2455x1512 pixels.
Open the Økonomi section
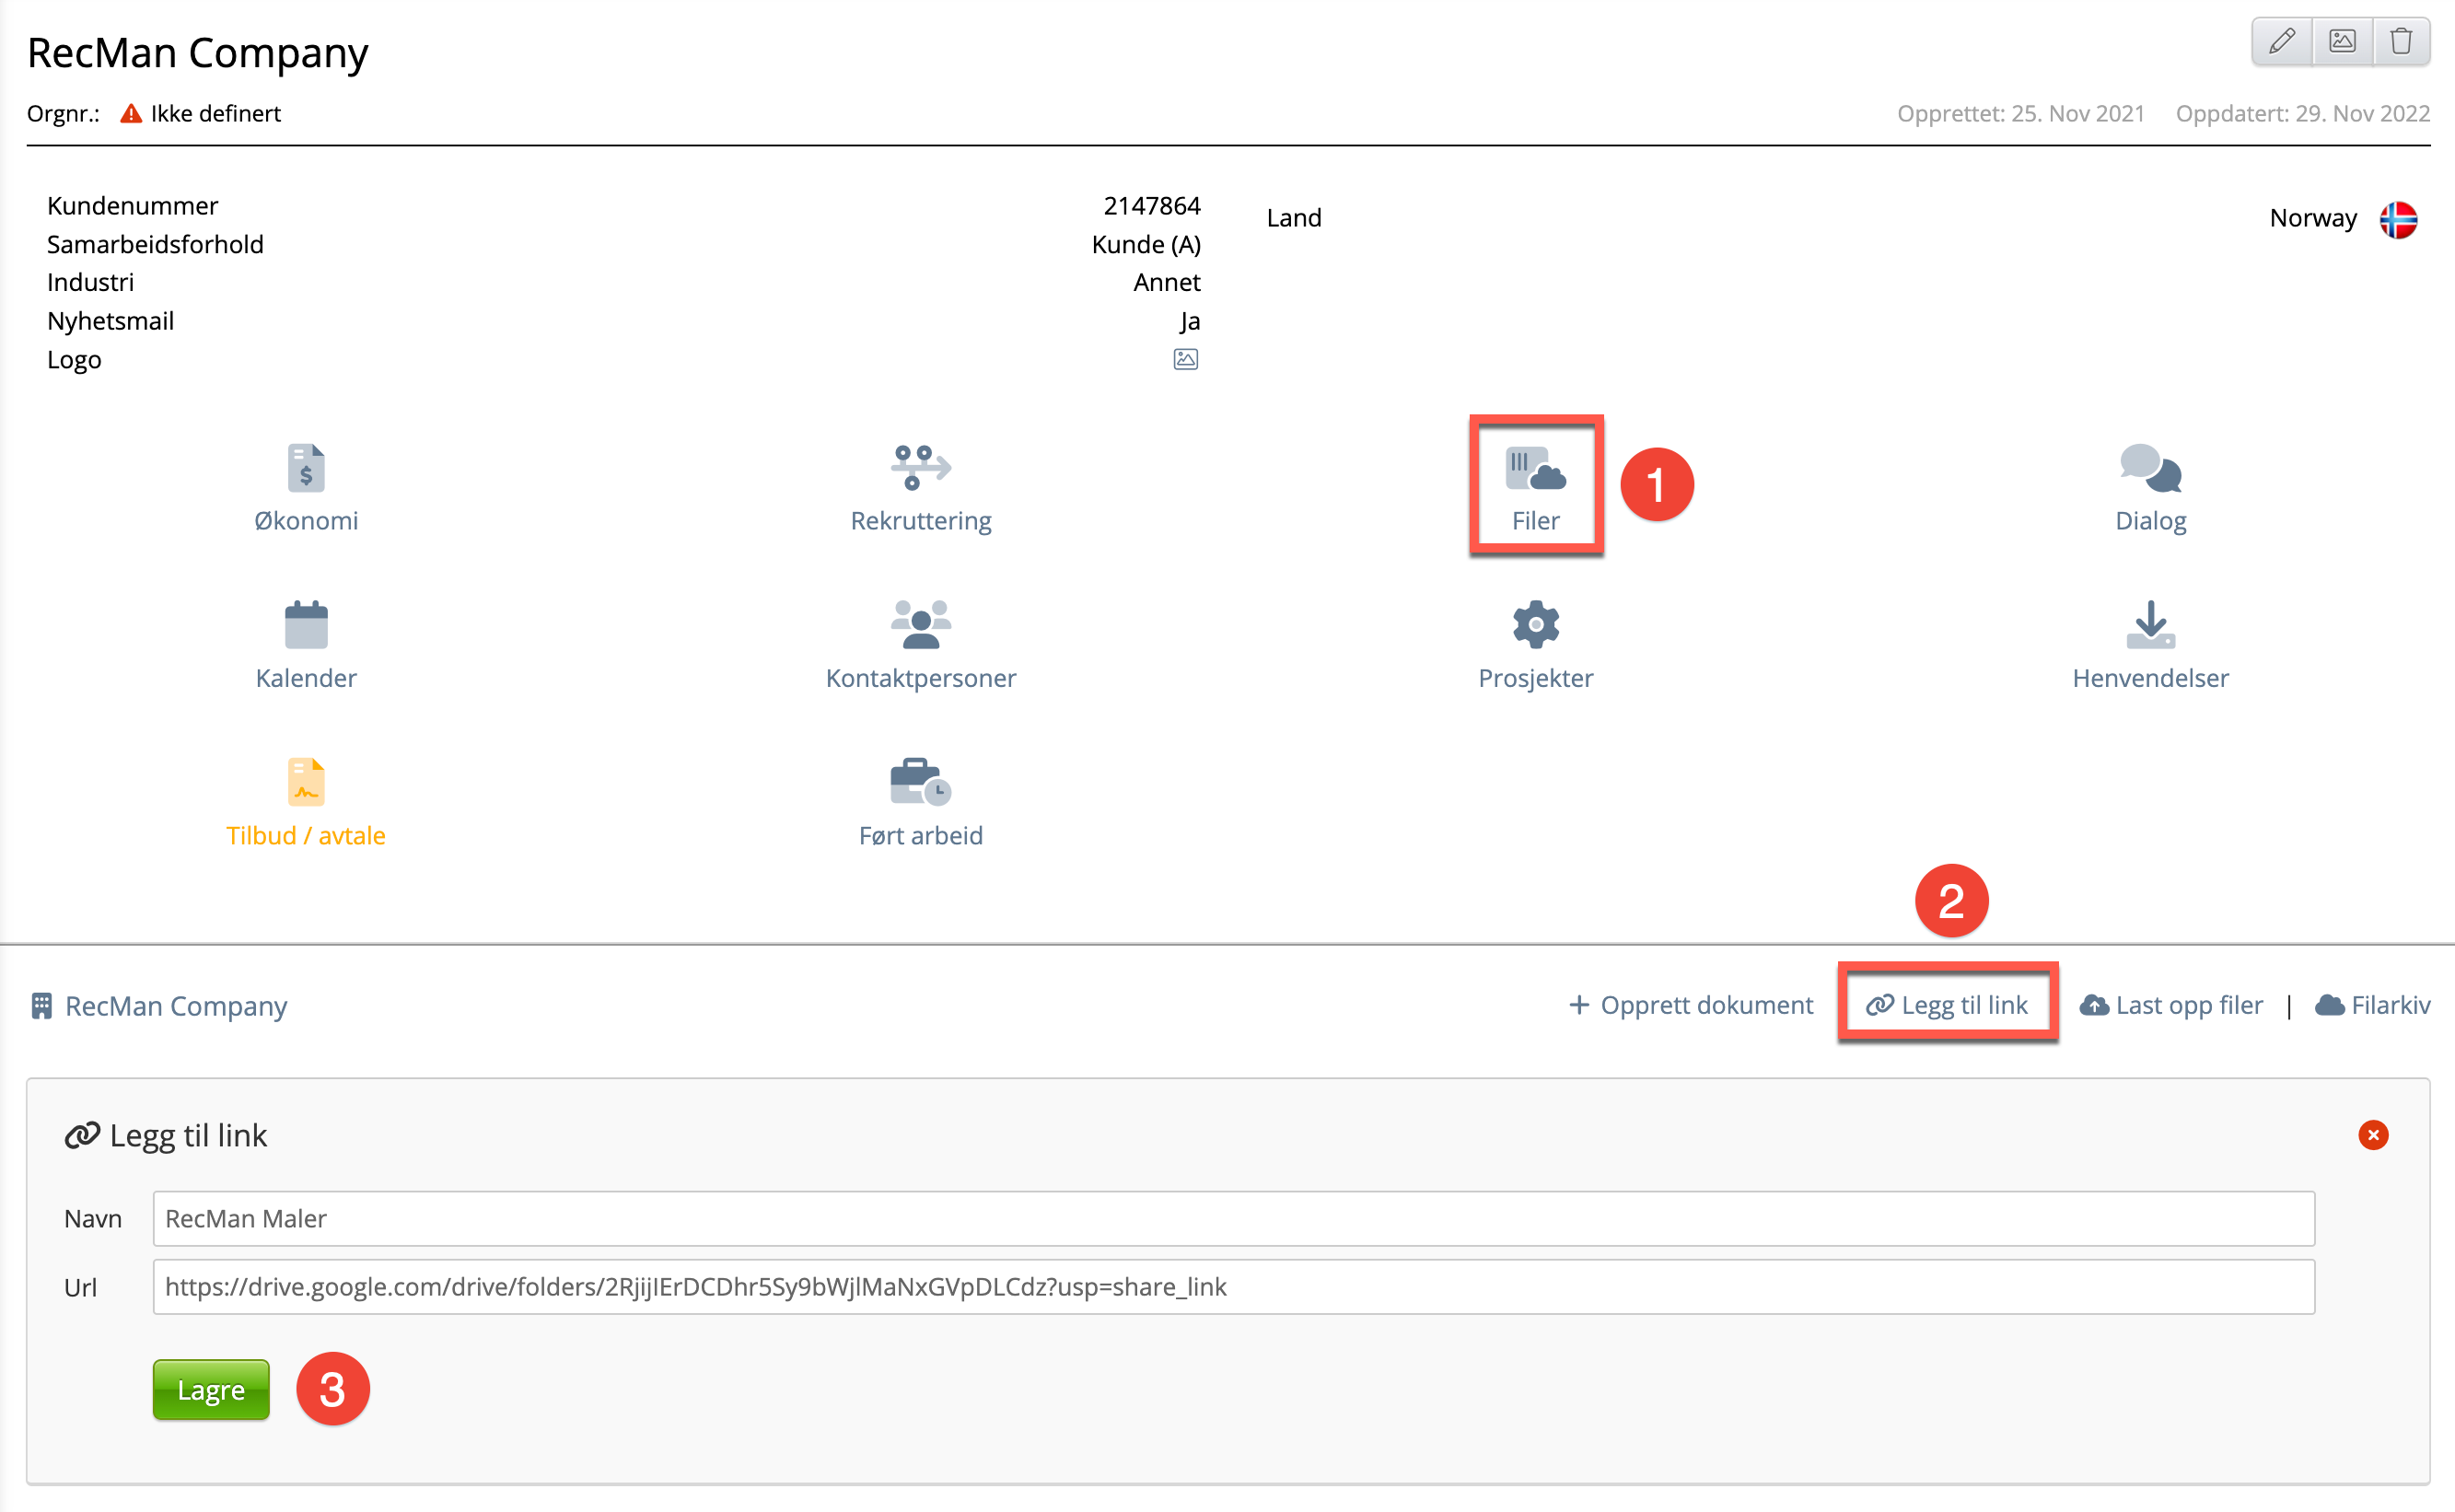pos(306,488)
